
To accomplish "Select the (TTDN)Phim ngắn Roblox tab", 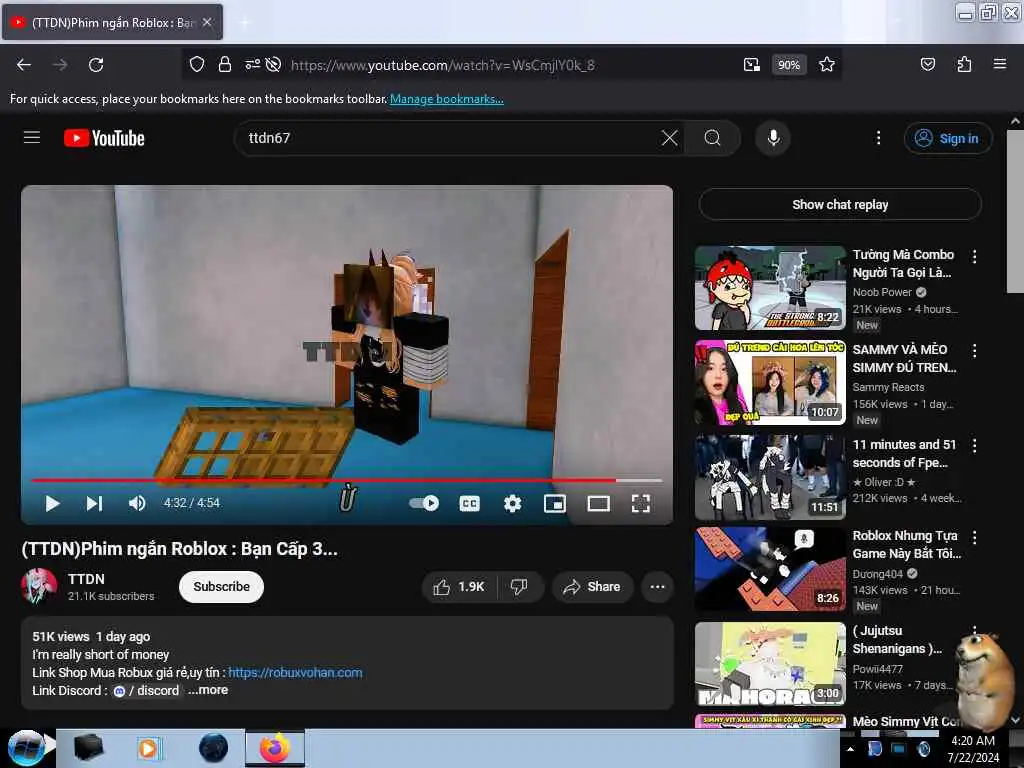I will point(112,22).
